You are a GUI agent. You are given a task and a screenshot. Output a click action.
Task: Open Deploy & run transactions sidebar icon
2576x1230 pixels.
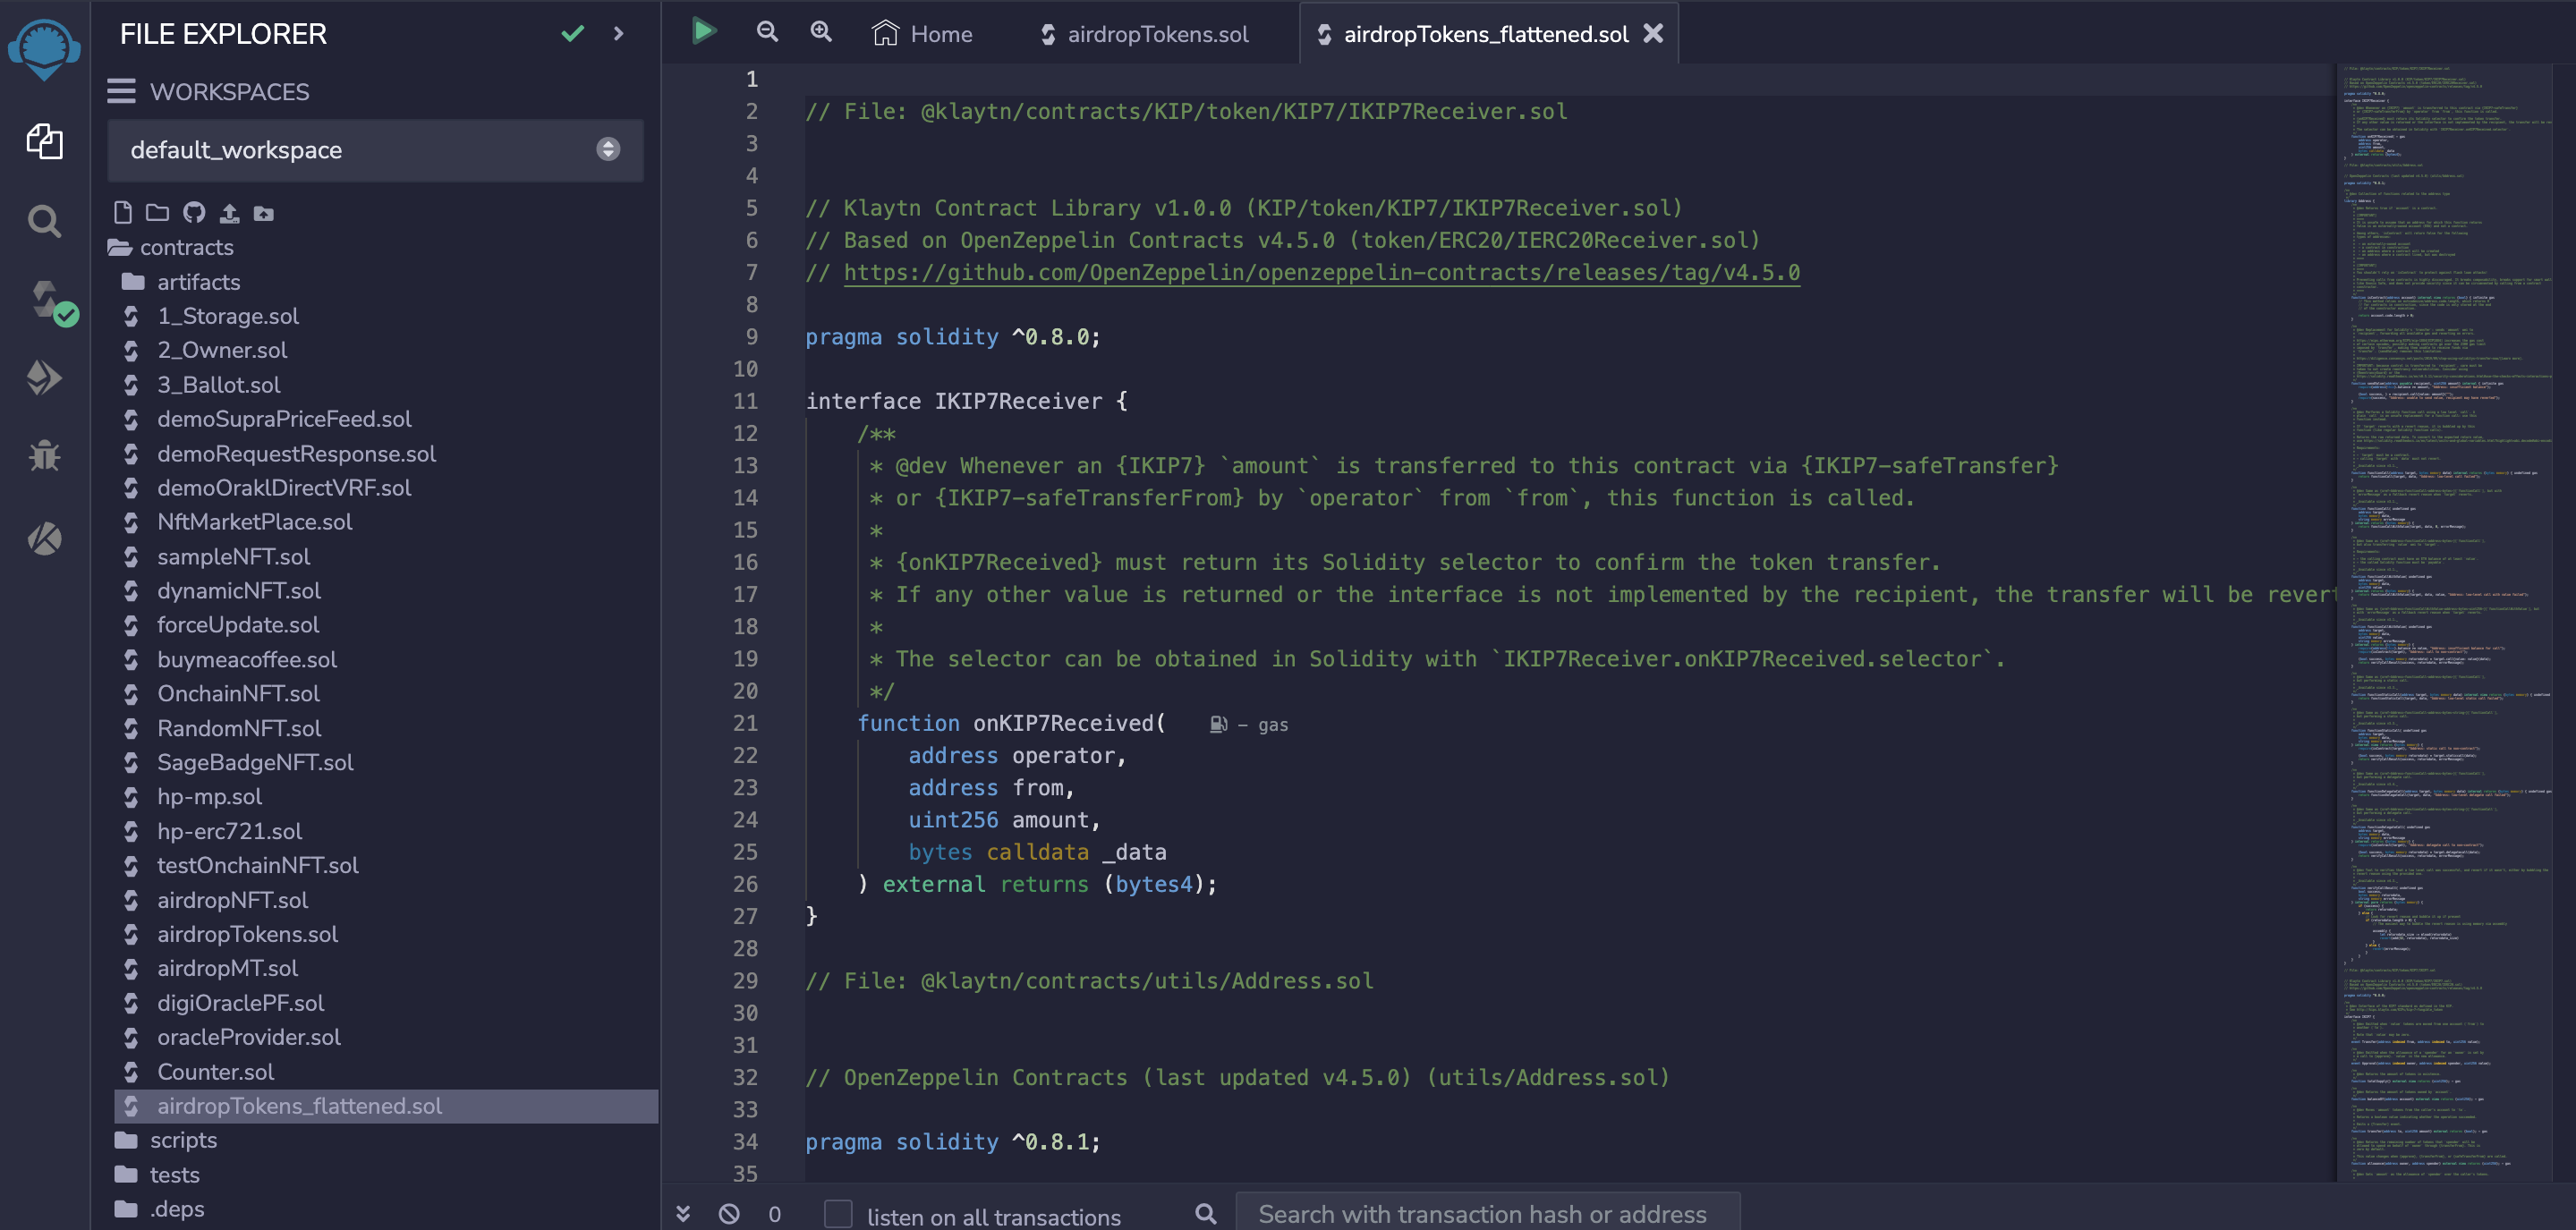[x=45, y=378]
